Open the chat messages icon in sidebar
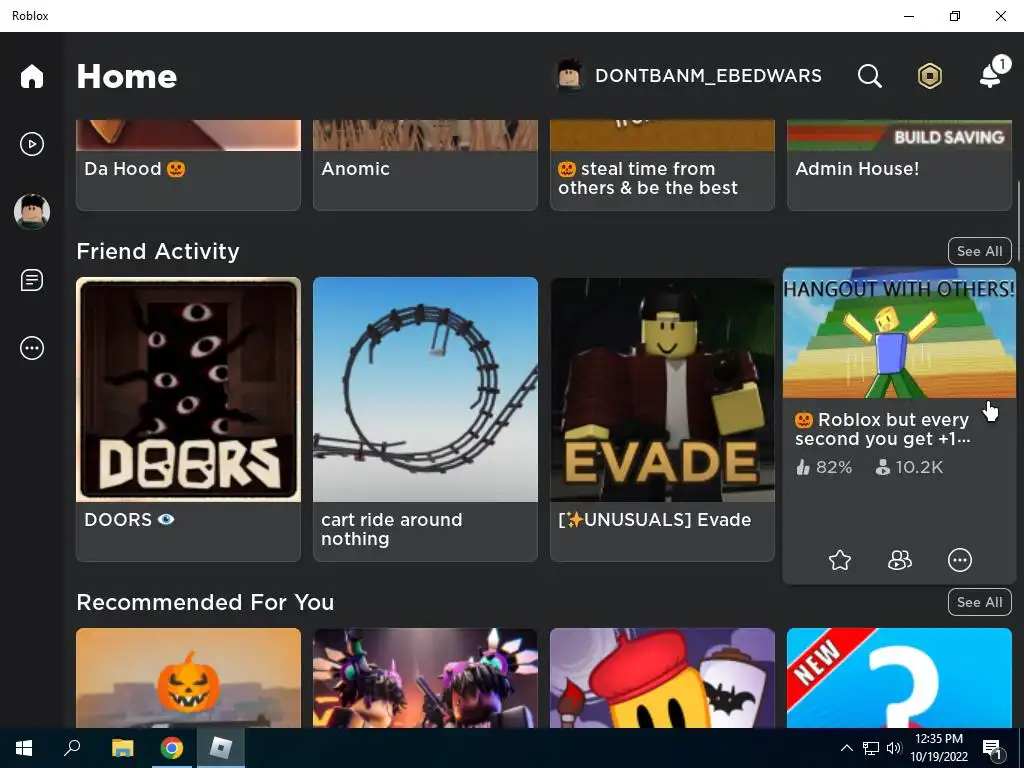 (31, 280)
